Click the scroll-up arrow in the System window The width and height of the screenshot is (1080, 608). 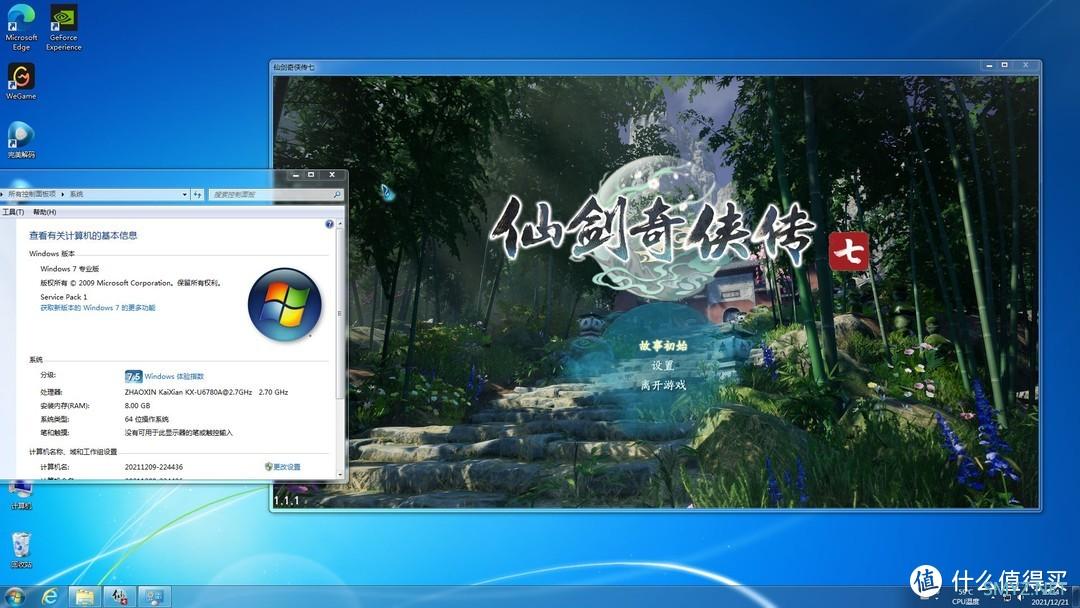[340, 224]
